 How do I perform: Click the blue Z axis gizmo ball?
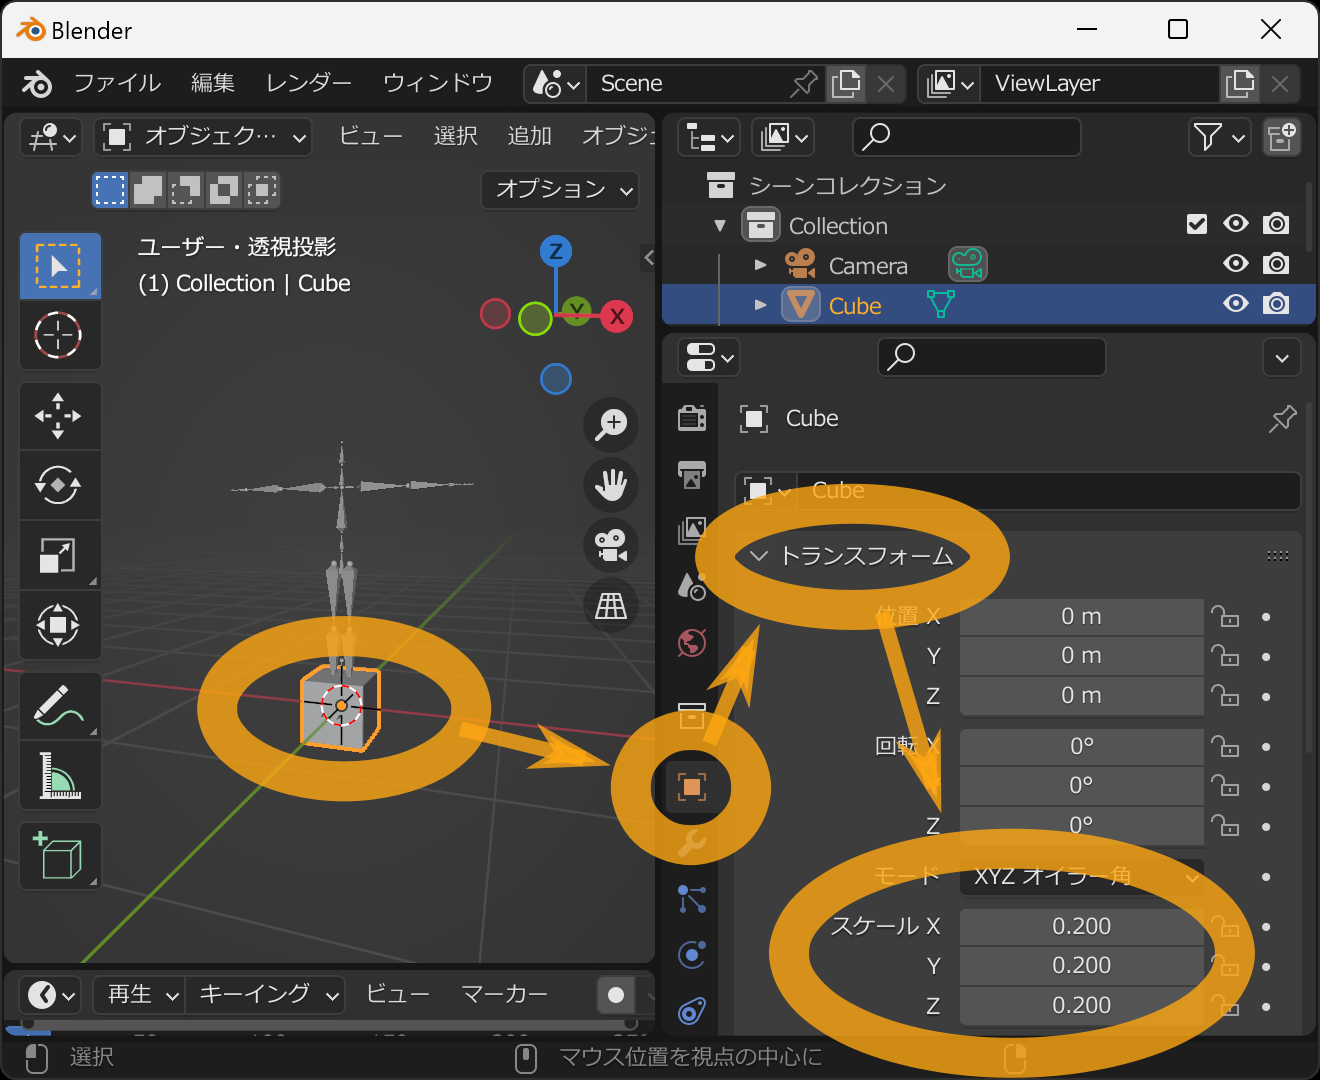[x=556, y=251]
